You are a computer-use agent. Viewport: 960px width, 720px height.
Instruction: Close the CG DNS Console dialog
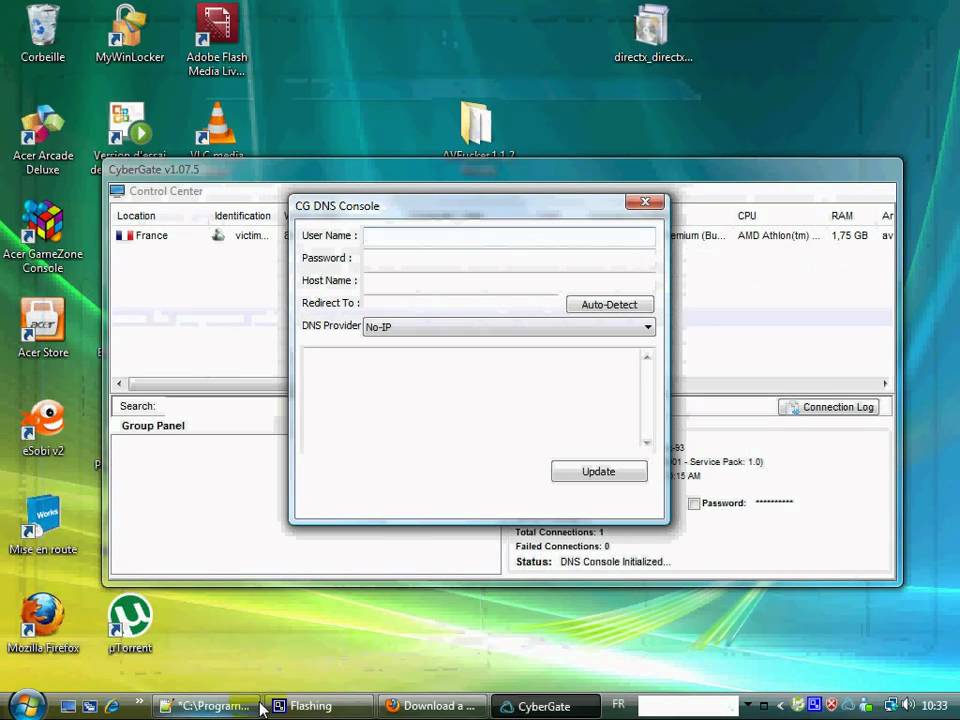645,201
